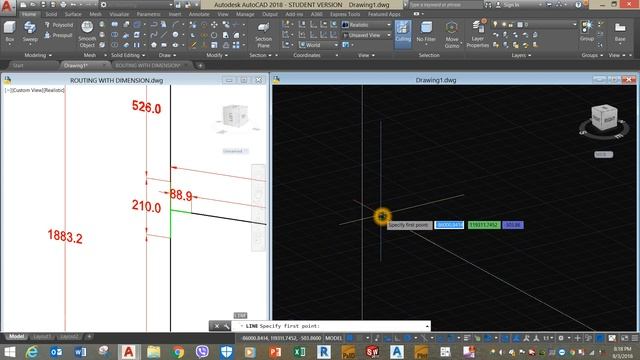This screenshot has height=360, width=640.
Task: Open SolidWorks from the taskbar
Action: point(372,351)
